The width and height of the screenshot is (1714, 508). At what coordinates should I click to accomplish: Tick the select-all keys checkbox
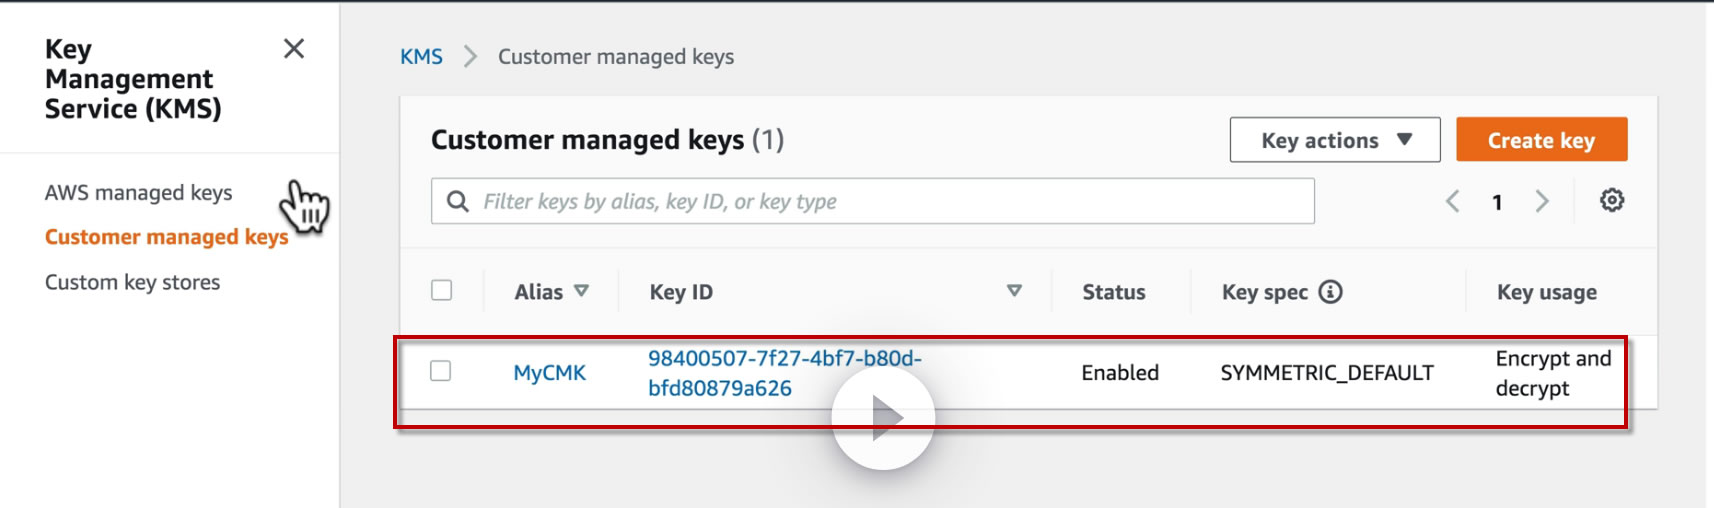tap(441, 291)
